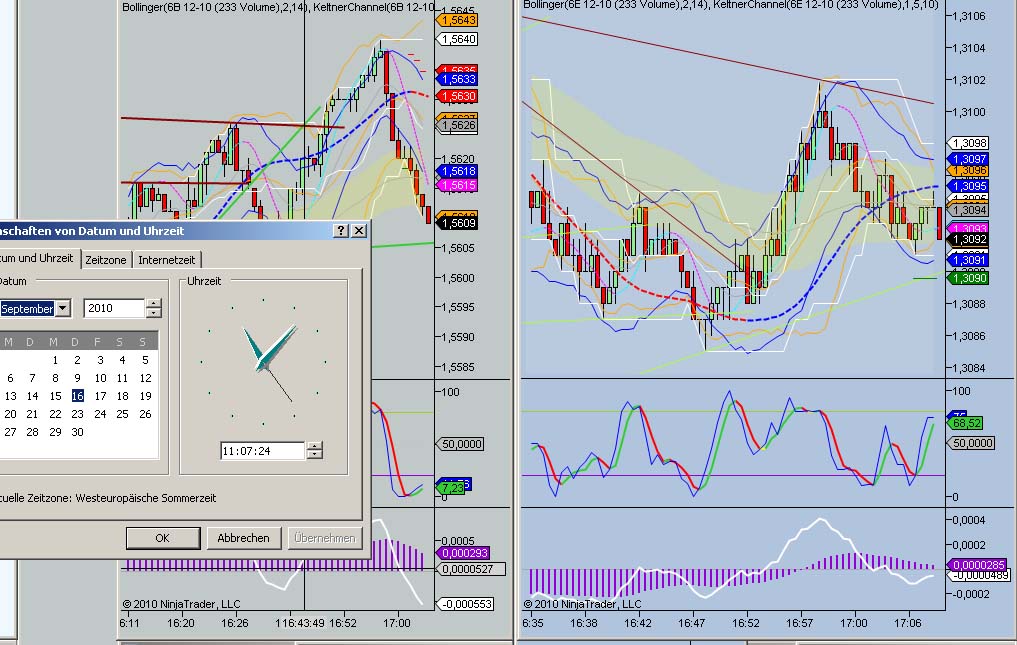Decrease time with spinner down arrow
The image size is (1017, 645).
[x=315, y=455]
